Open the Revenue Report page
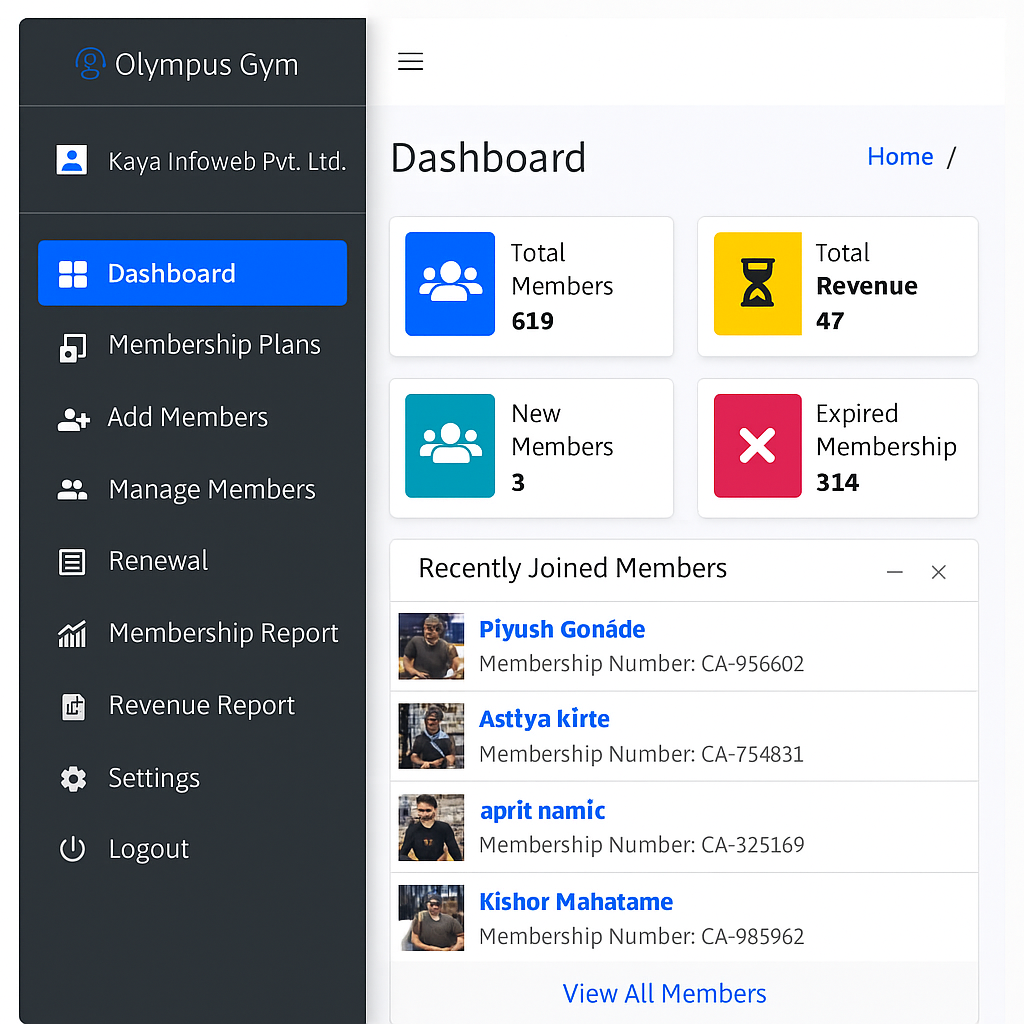The image size is (1024, 1024). [201, 705]
